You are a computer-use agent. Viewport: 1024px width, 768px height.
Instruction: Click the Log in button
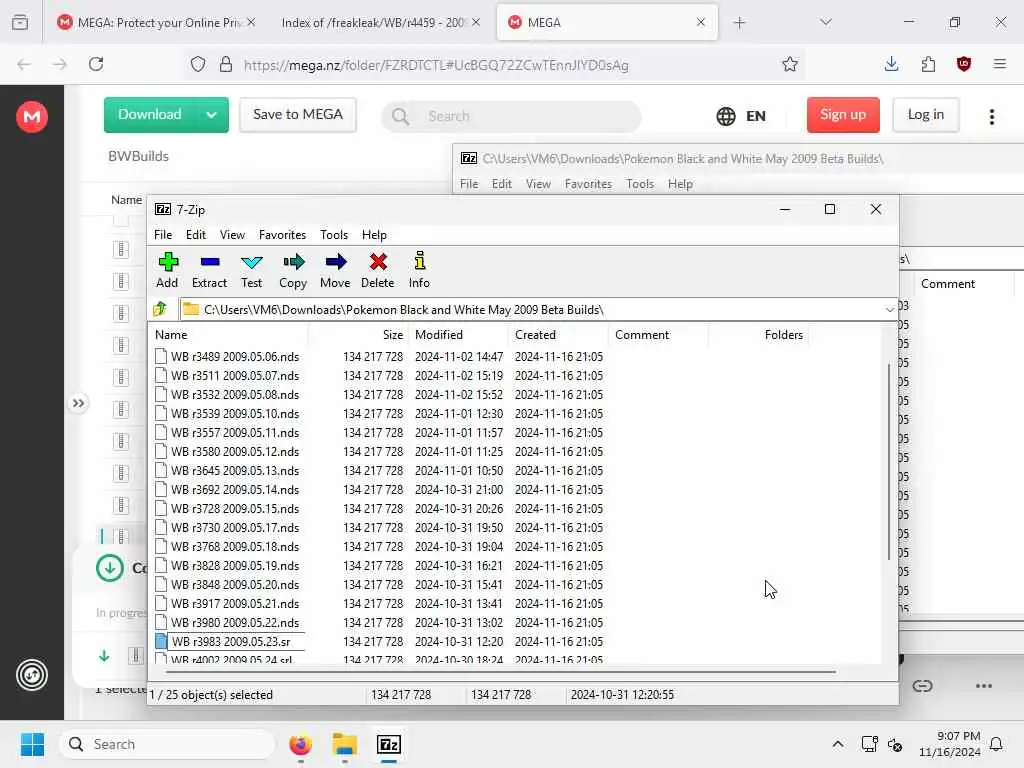pos(925,115)
